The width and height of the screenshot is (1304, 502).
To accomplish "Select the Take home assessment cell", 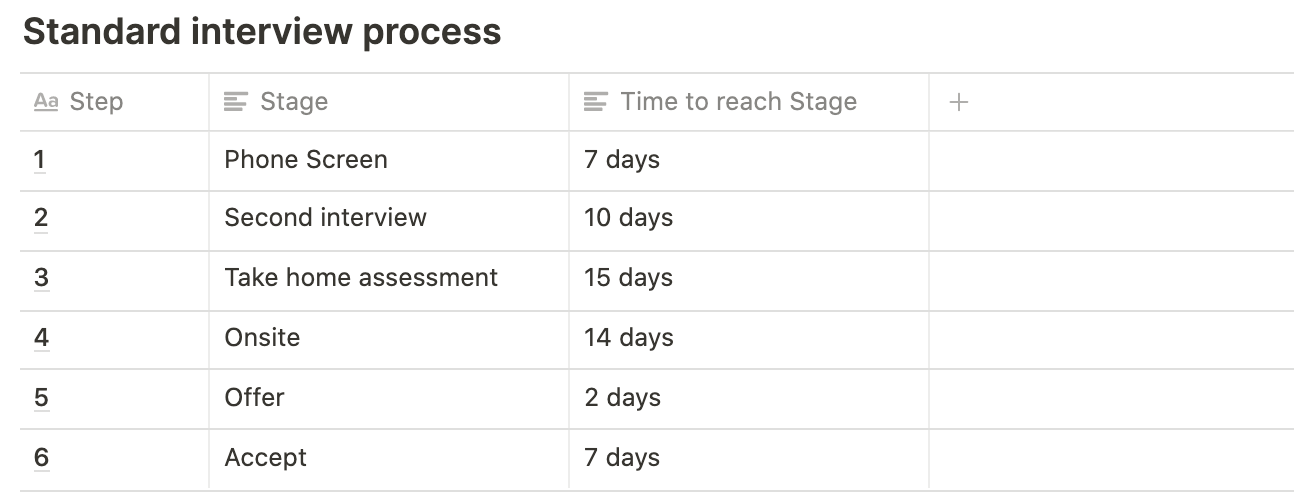I will (x=389, y=280).
